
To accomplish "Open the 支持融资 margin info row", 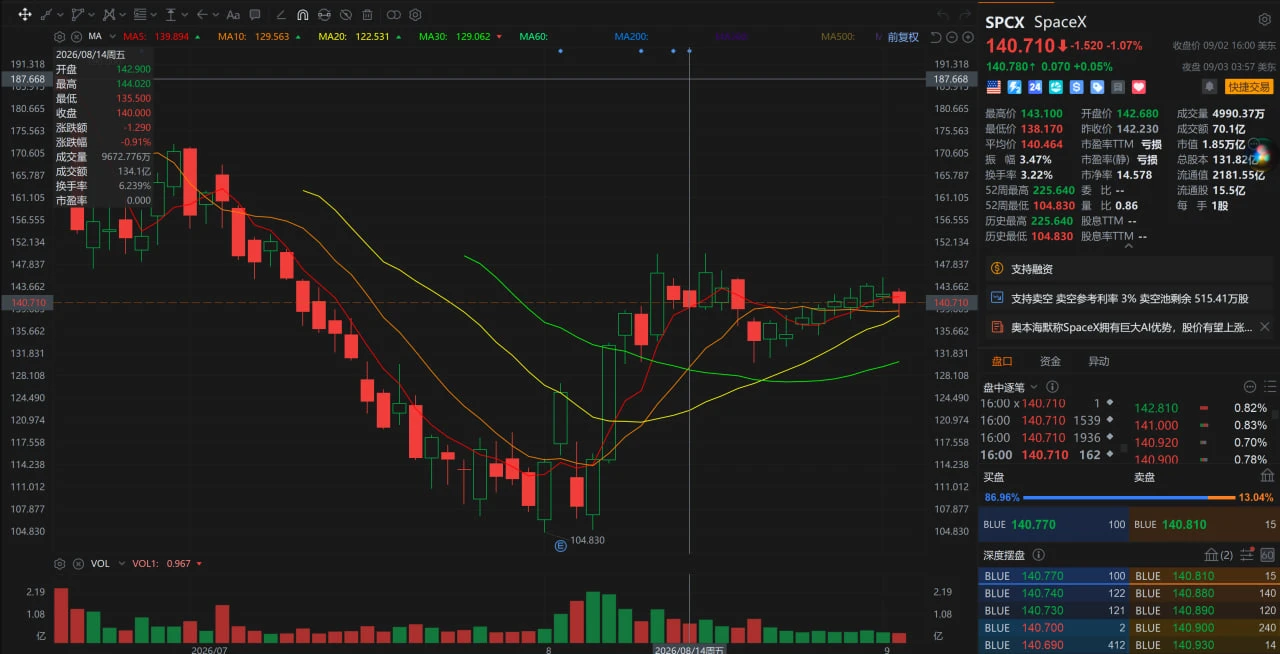I will pos(1130,269).
